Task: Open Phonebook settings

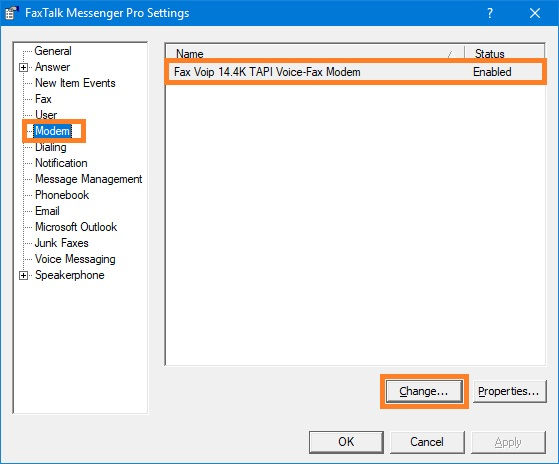Action: click(62, 195)
